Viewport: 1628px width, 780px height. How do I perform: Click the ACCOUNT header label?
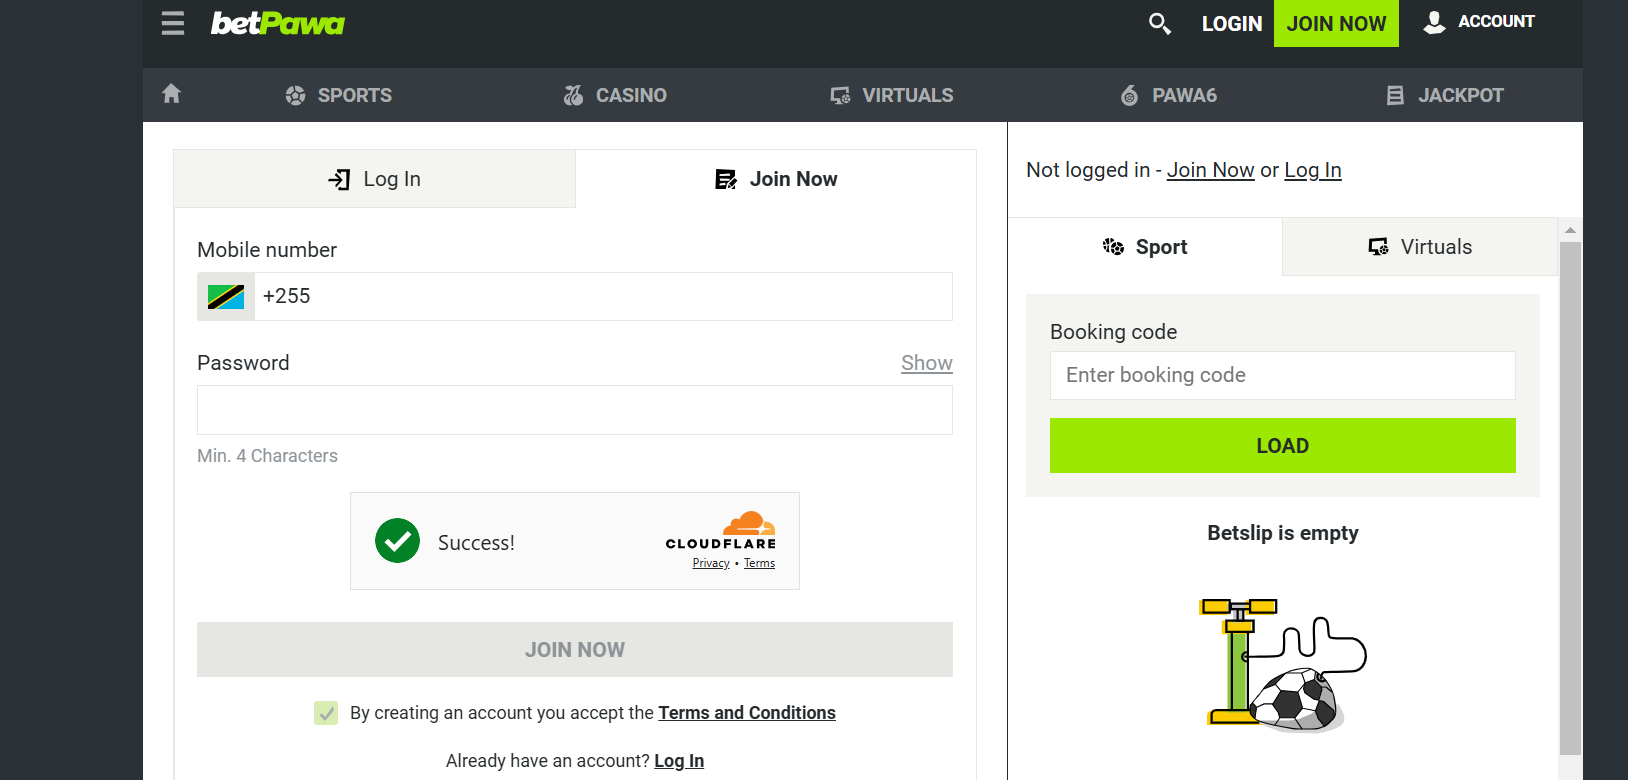coord(1496,21)
